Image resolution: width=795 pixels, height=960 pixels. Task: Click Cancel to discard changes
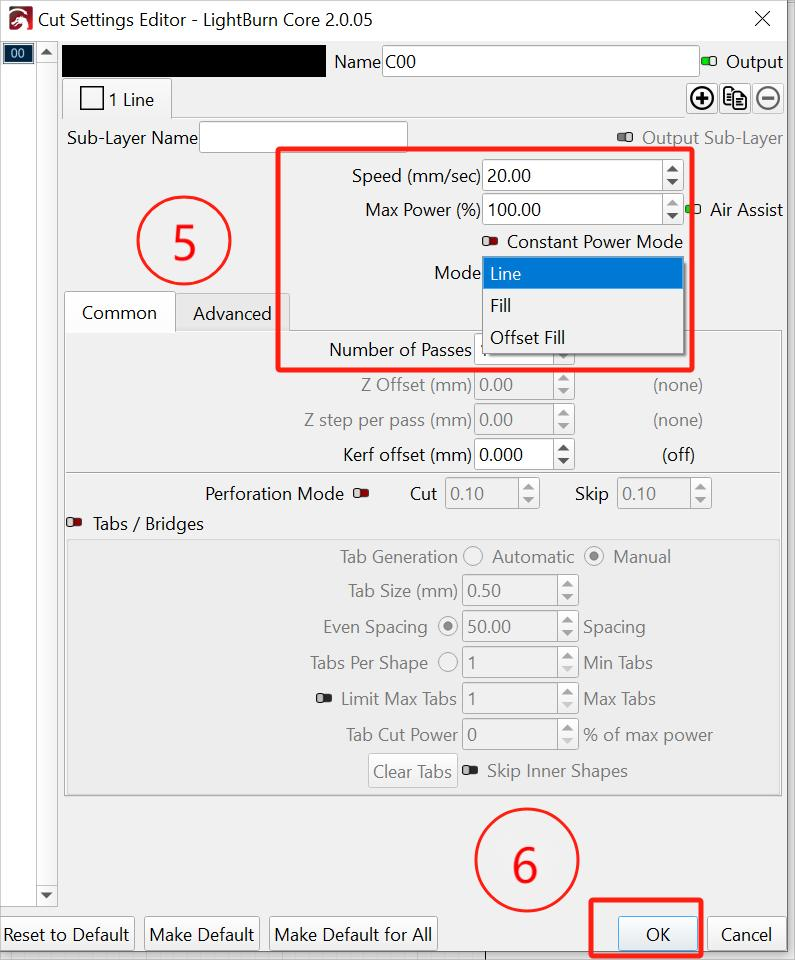(746, 934)
